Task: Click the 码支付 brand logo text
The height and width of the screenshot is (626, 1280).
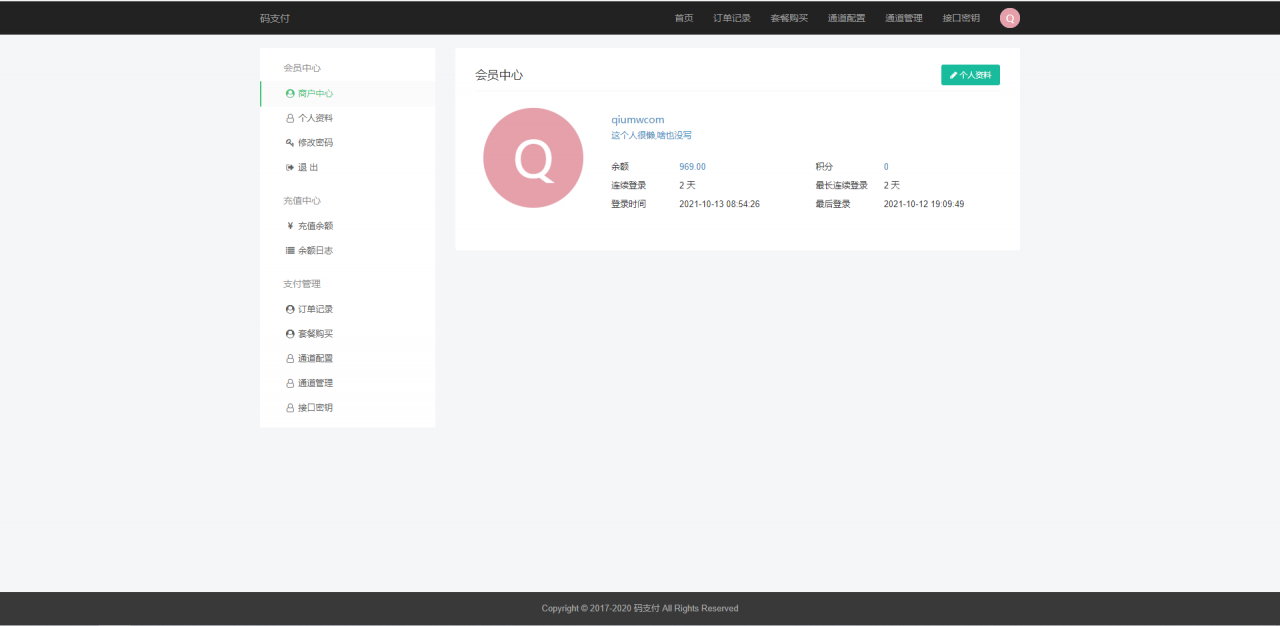Action: pos(275,18)
